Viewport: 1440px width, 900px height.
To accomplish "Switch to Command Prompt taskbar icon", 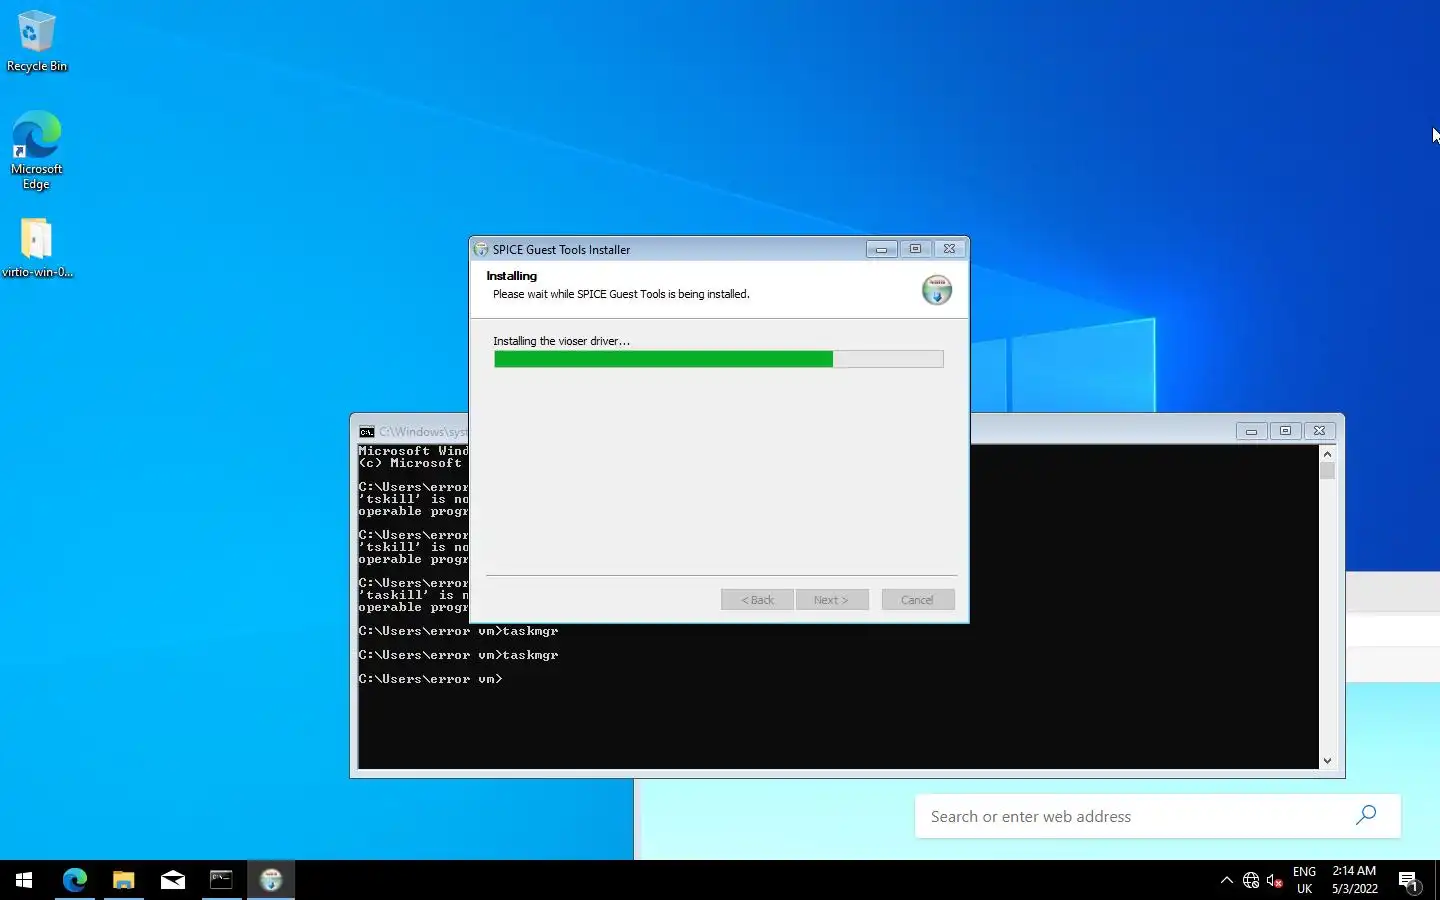I will [221, 880].
